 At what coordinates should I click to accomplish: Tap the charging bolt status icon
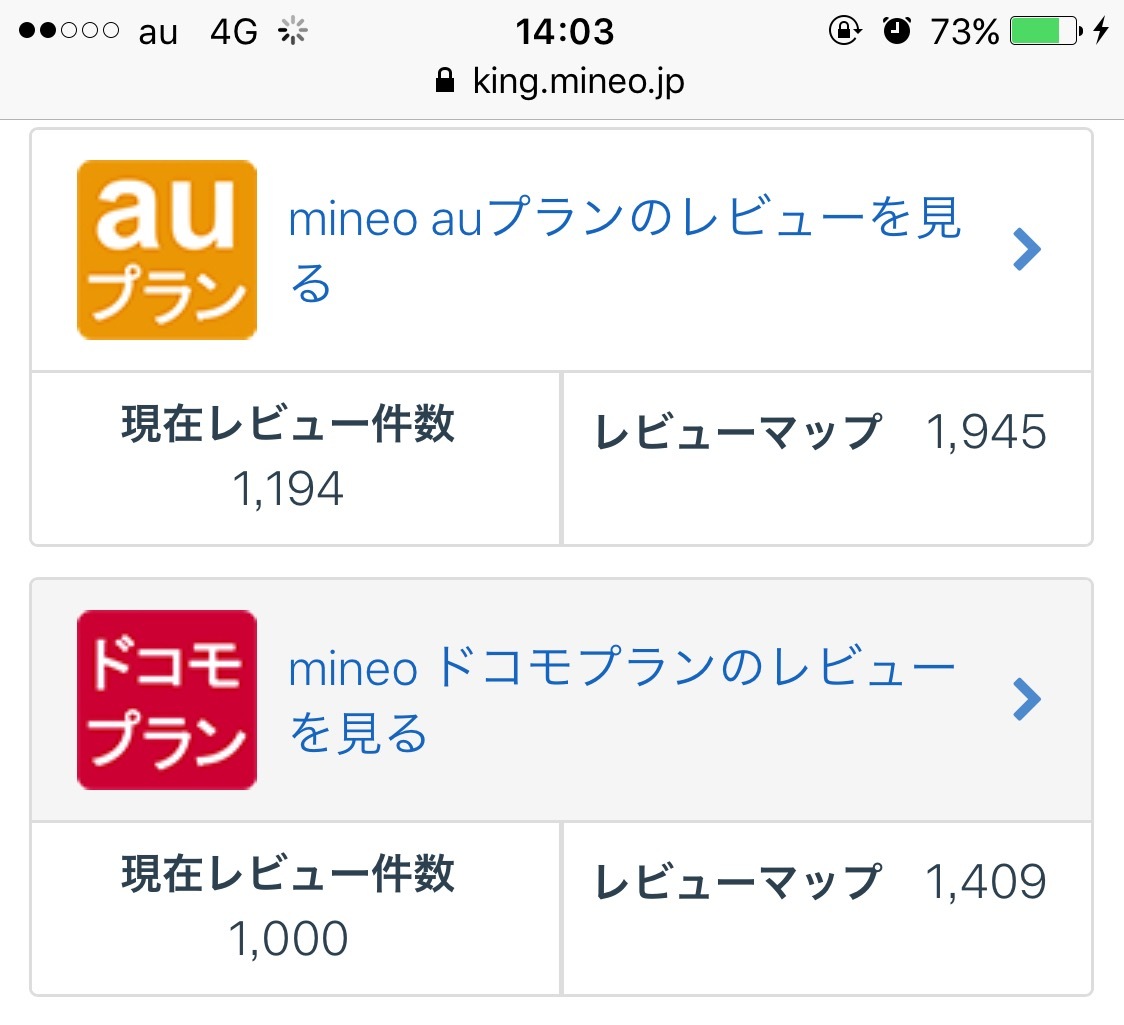pyautogui.click(x=1101, y=32)
